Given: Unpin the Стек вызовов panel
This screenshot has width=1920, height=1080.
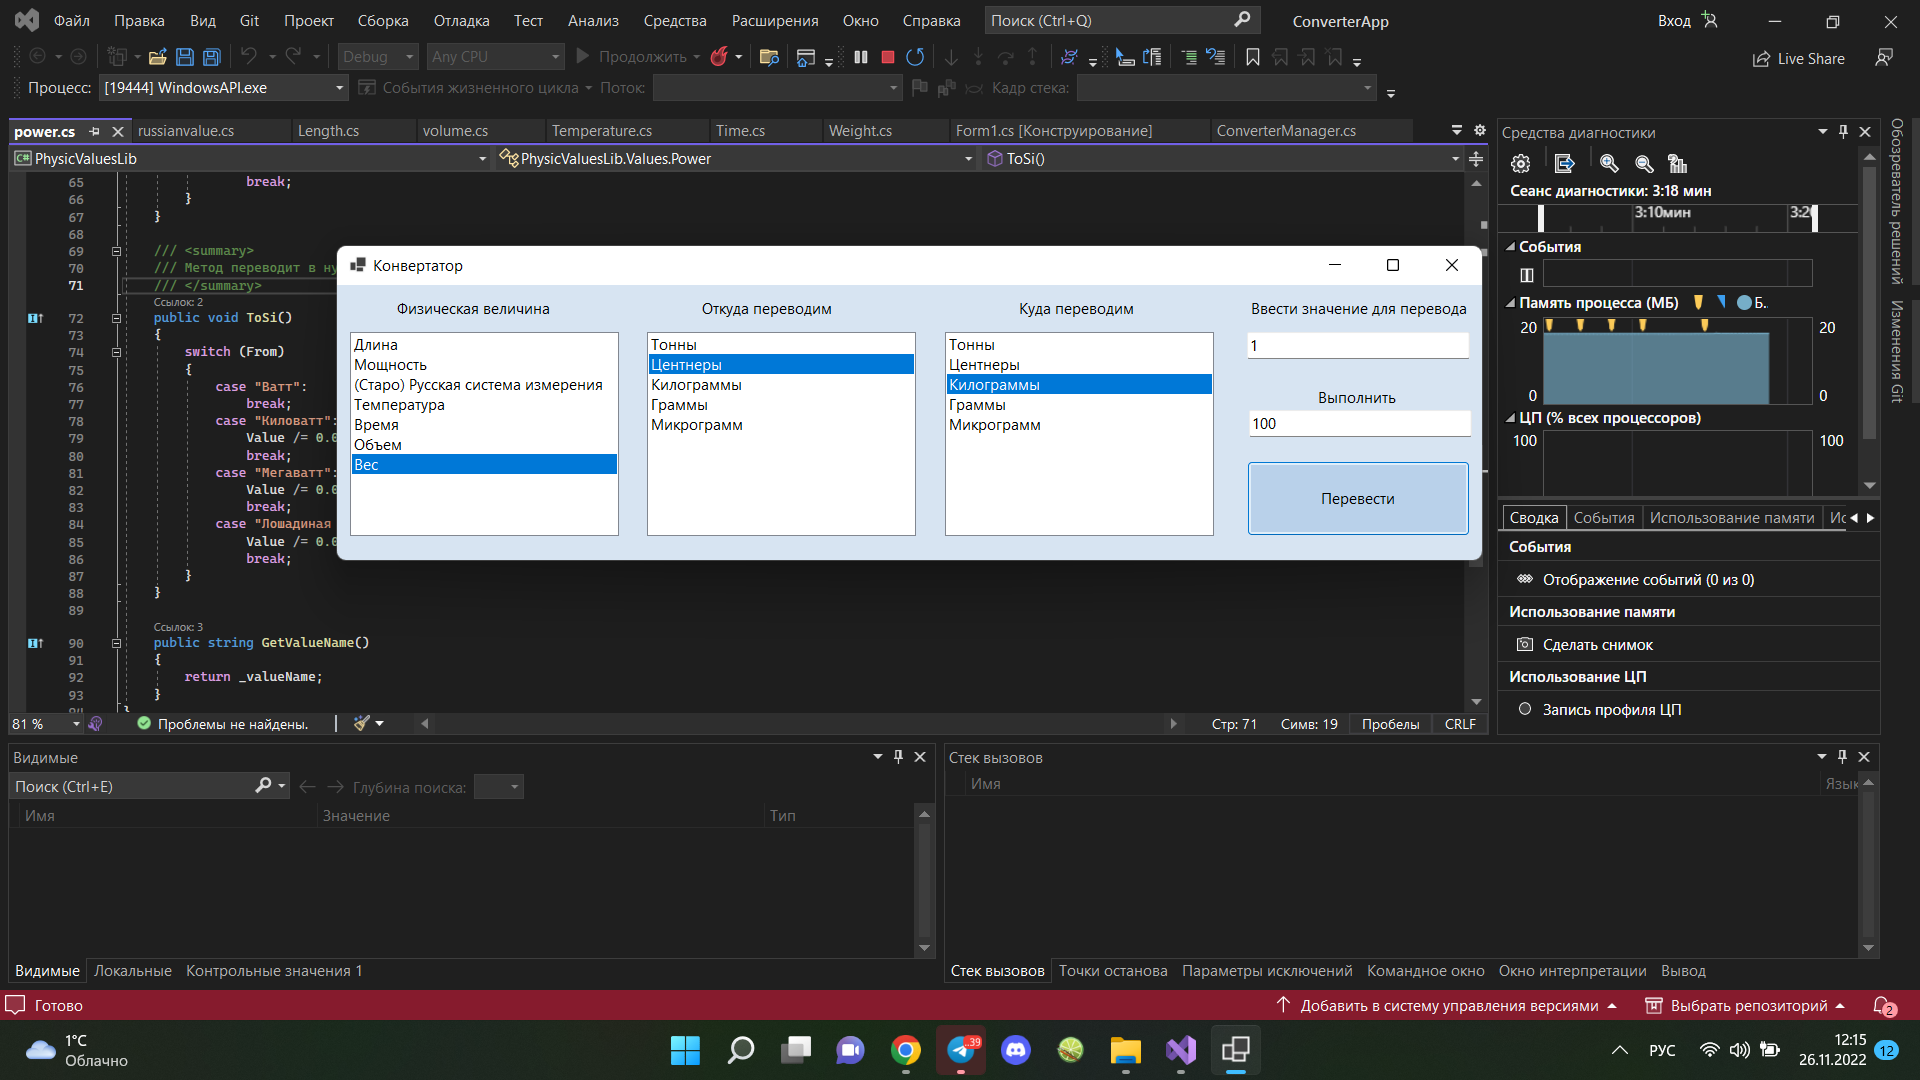Looking at the screenshot, I should 1841,757.
